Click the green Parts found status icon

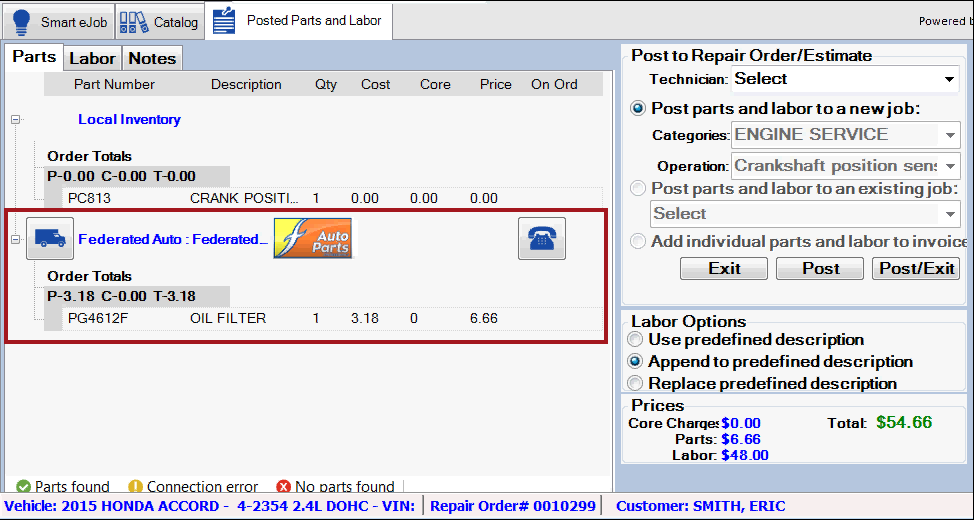pyautogui.click(x=24, y=486)
